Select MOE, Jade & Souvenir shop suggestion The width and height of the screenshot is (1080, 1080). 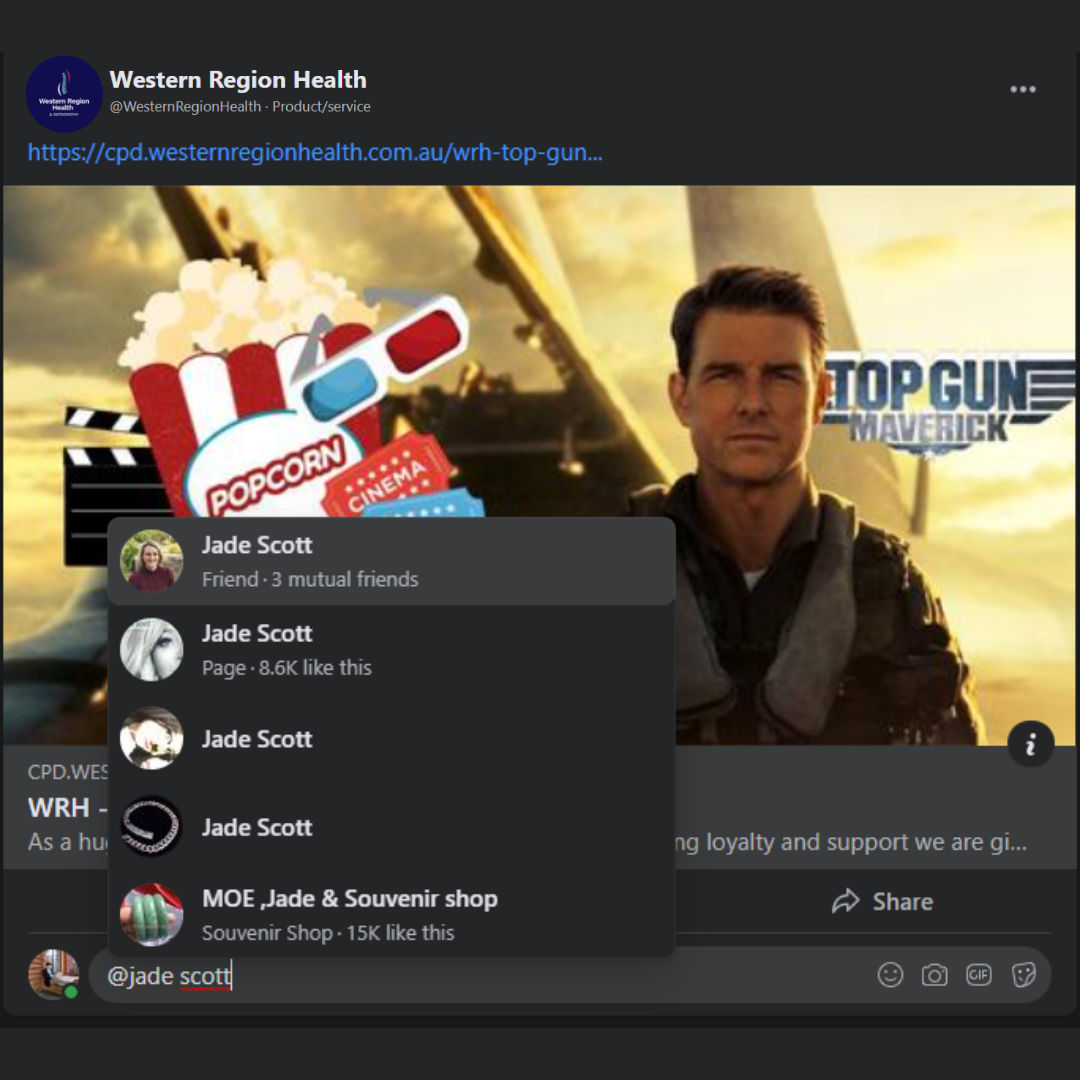pos(391,915)
